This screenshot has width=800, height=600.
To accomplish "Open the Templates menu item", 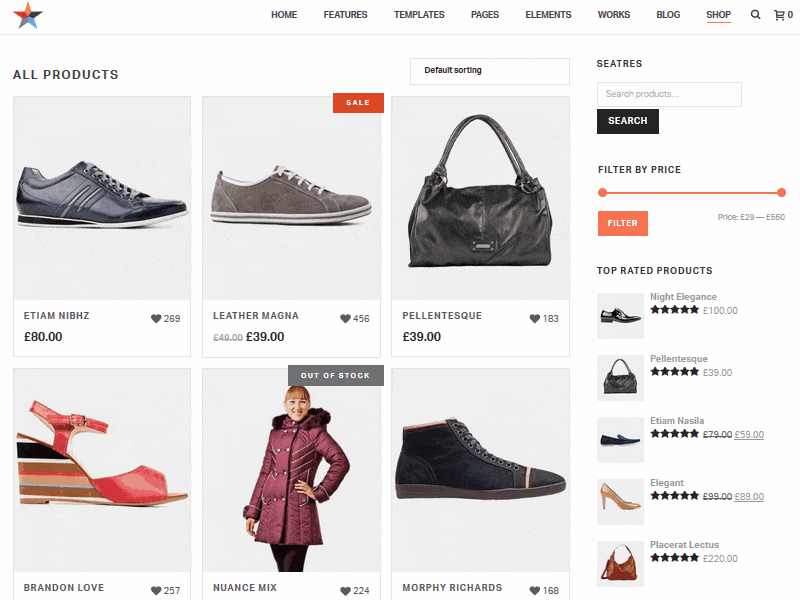I will pos(419,15).
